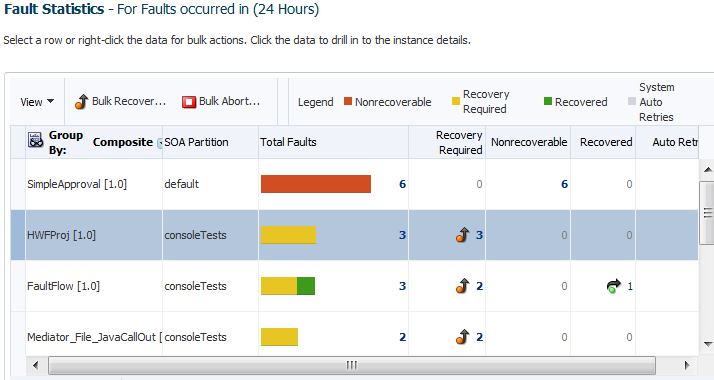Open nonrecoverable count 6 for SimpleApproval
714x380 pixels.
564,184
